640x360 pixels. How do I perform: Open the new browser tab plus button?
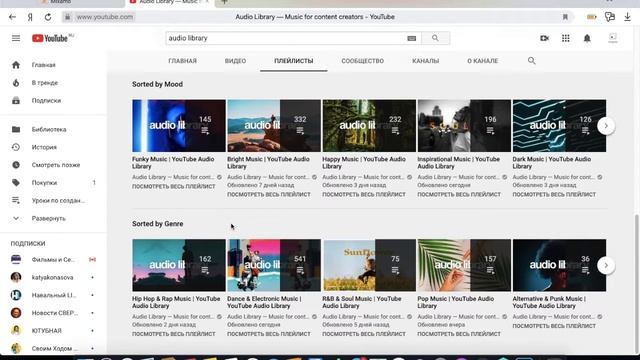coord(224,2)
